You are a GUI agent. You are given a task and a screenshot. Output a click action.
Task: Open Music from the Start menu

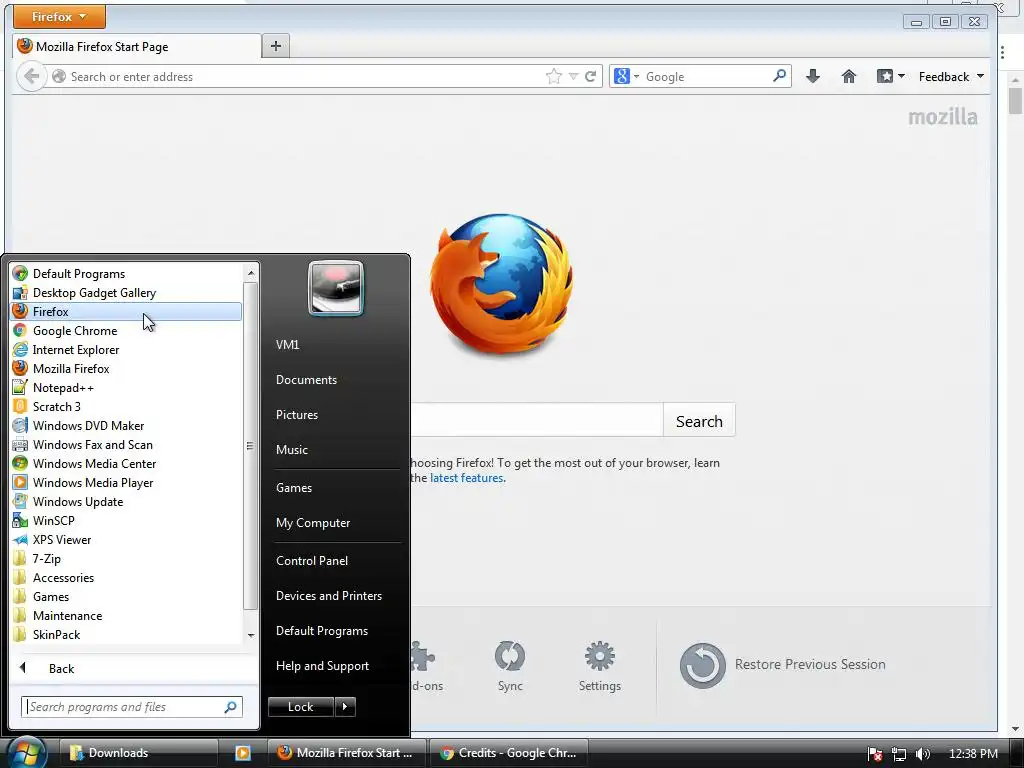point(291,449)
